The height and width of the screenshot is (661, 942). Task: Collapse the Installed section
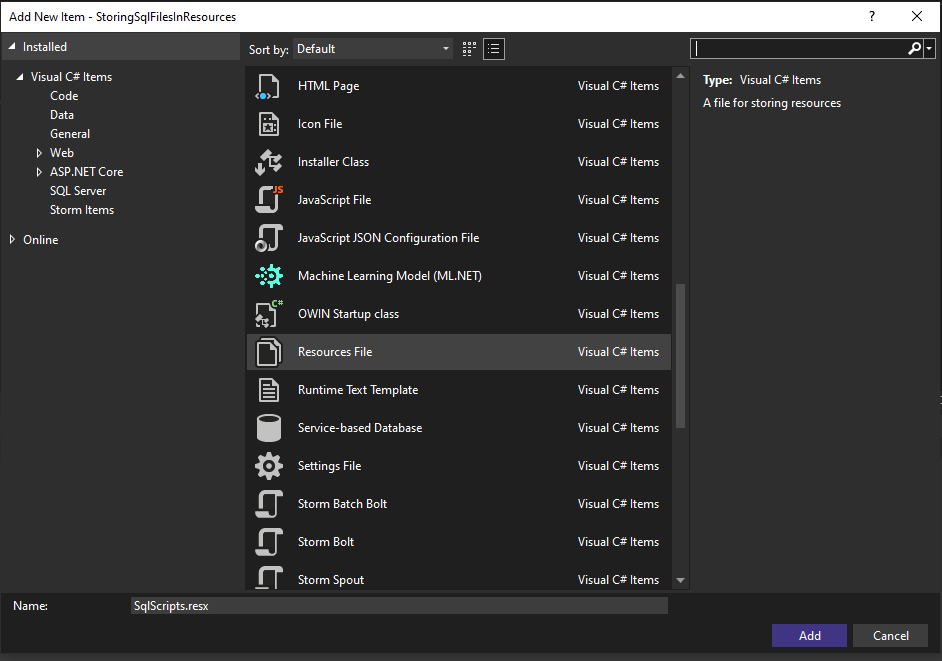tap(12, 46)
